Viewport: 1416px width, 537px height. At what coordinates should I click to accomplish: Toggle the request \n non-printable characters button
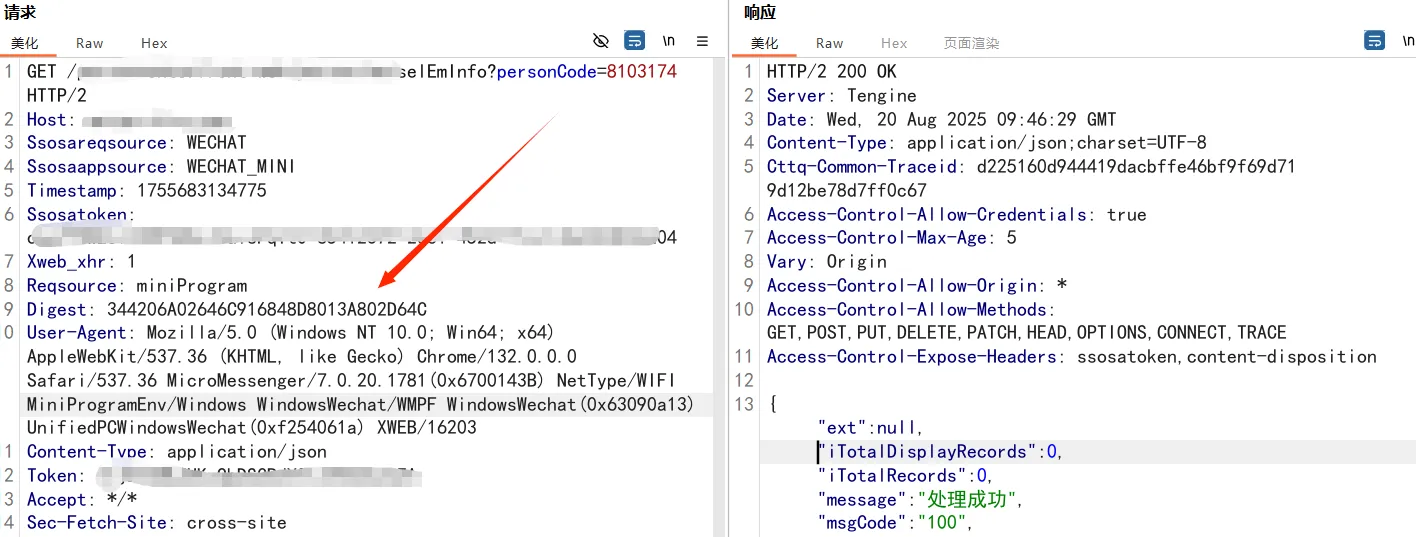pos(668,41)
